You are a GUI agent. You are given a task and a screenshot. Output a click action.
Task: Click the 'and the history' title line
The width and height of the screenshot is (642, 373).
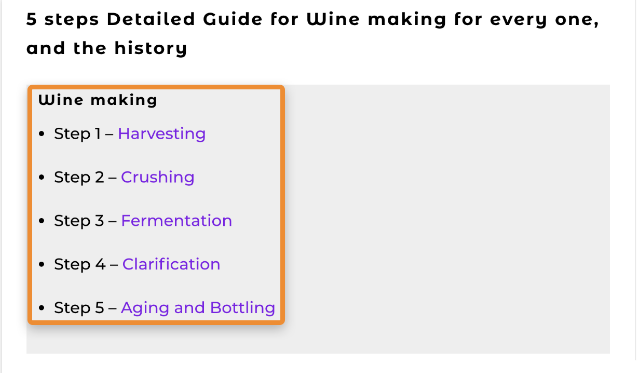pos(107,48)
